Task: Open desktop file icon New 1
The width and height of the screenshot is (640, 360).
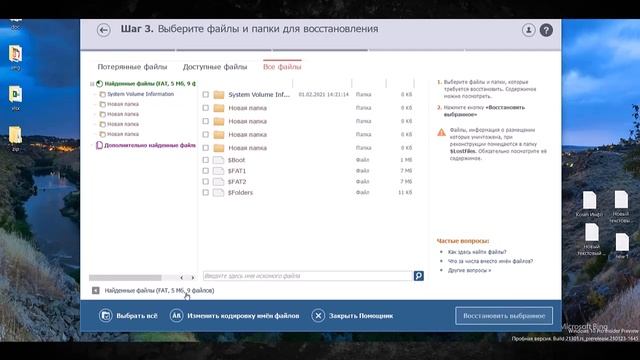Action: tap(622, 245)
